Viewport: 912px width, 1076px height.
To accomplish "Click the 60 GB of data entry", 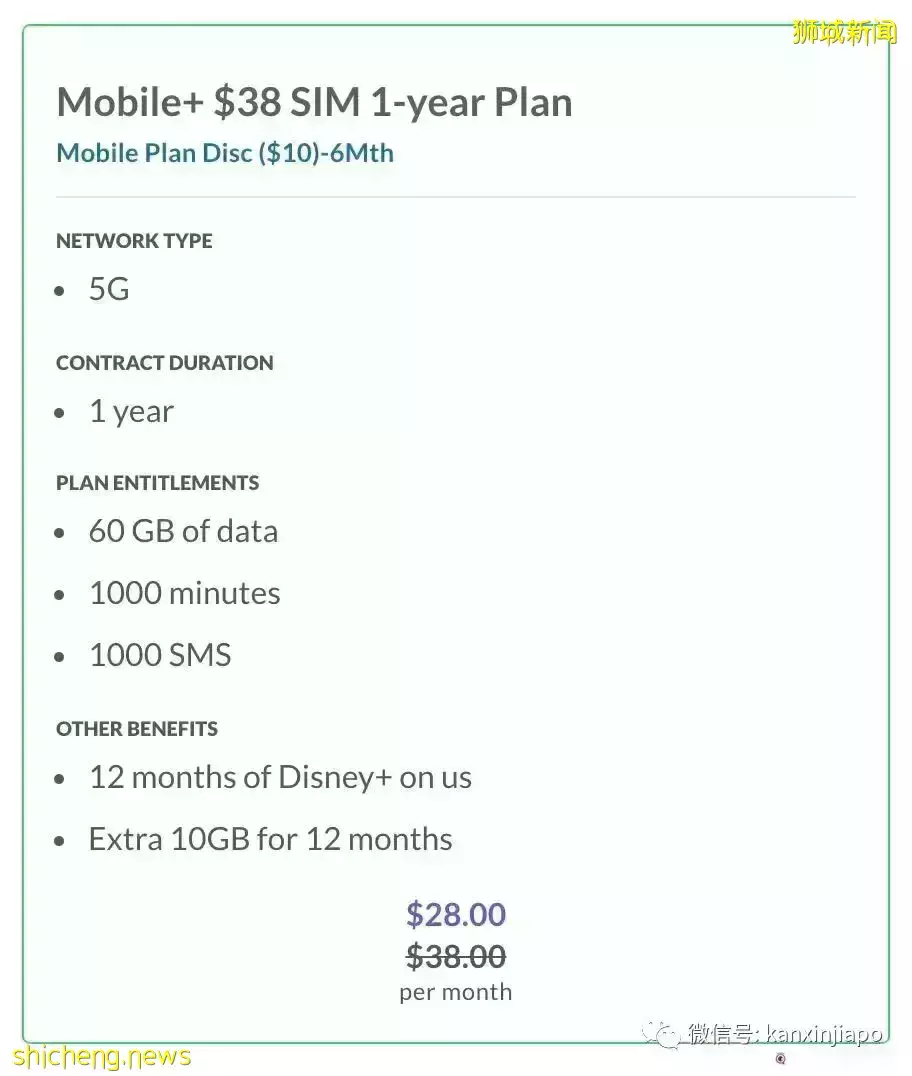I will pos(183,532).
